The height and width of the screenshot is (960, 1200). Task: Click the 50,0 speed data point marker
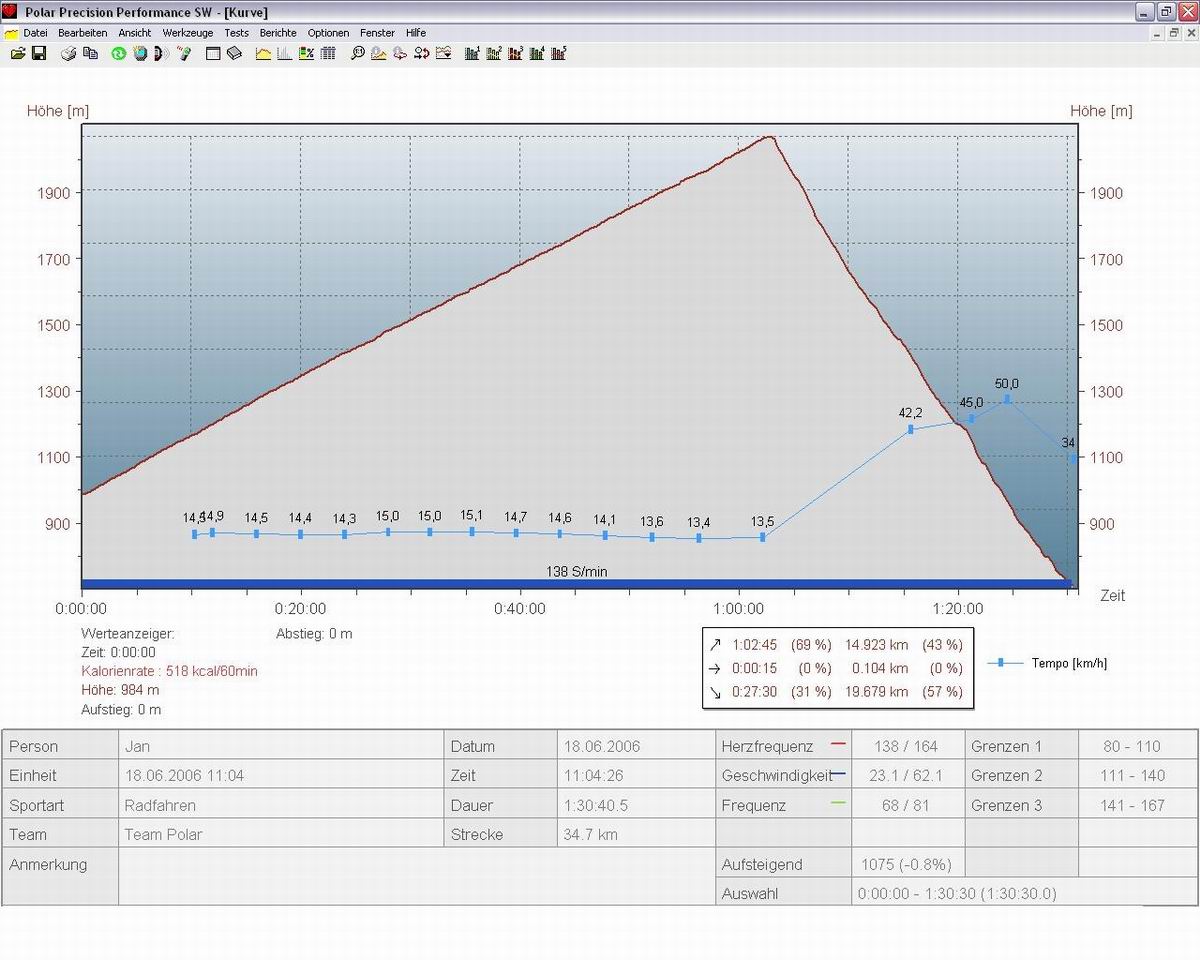tap(1007, 399)
